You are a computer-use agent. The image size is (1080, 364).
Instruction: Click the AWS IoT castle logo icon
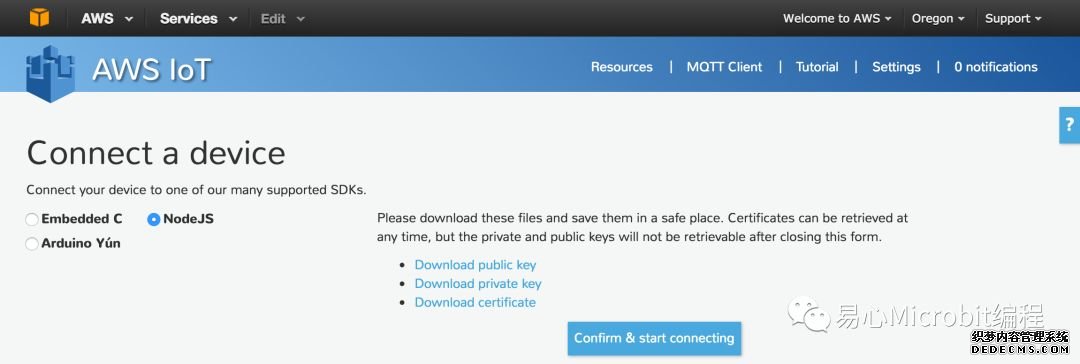50,73
